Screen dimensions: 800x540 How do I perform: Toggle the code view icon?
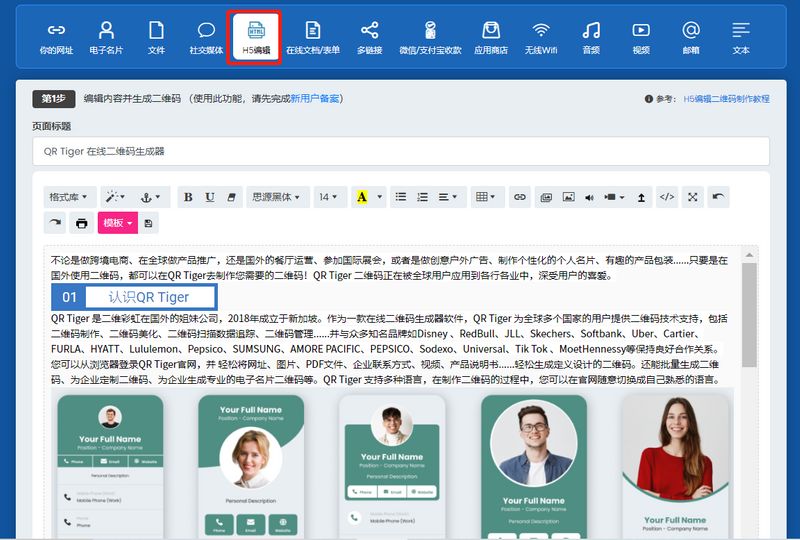click(x=667, y=197)
